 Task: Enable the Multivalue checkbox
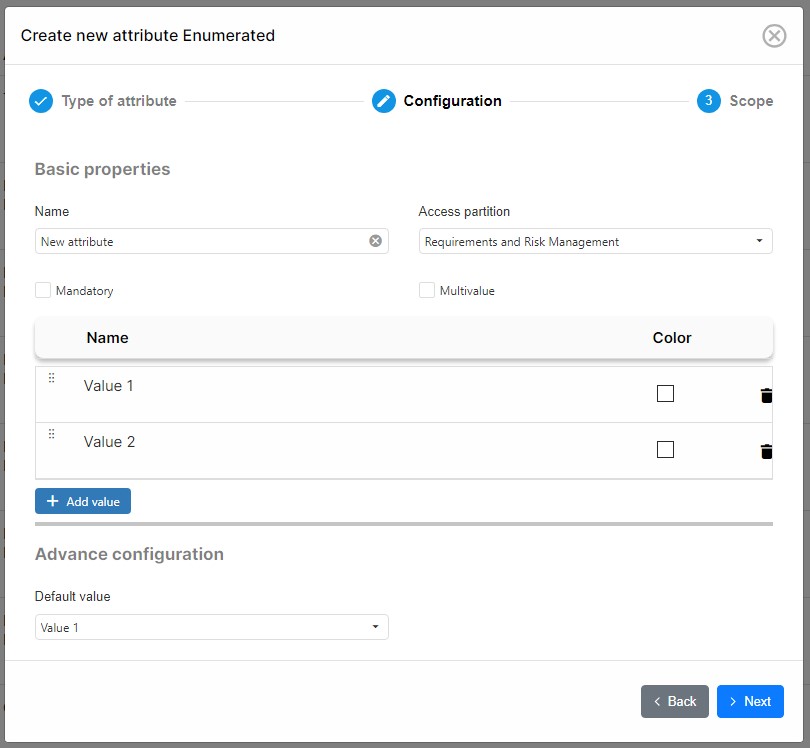click(427, 290)
